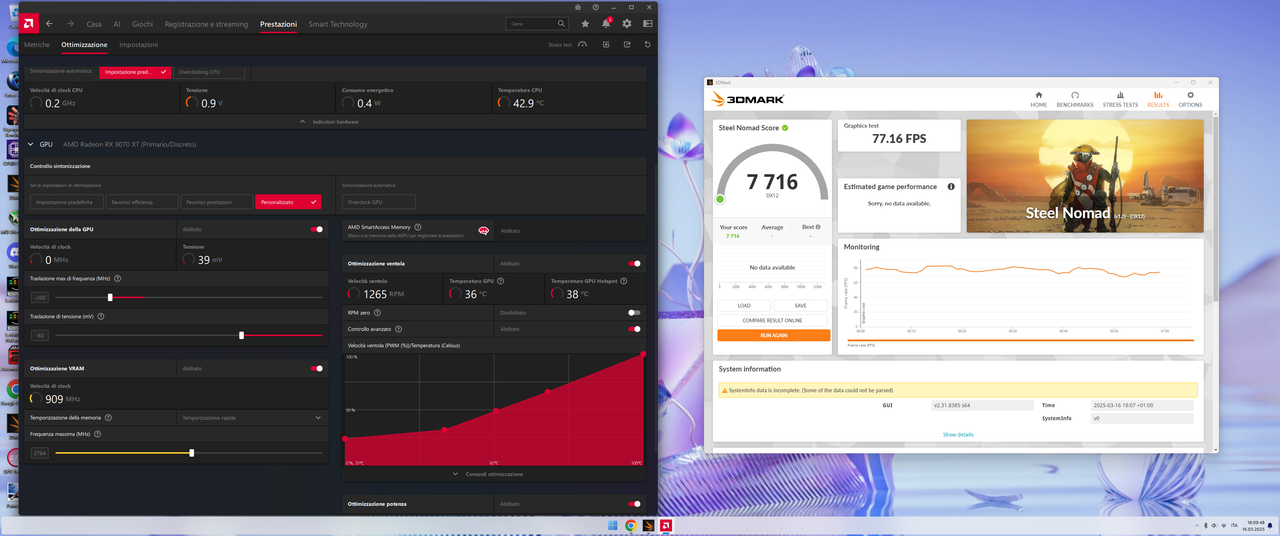Click the bug report icon in AMD title bar
Viewport: 1280px width, 536px height.
pyautogui.click(x=578, y=7)
